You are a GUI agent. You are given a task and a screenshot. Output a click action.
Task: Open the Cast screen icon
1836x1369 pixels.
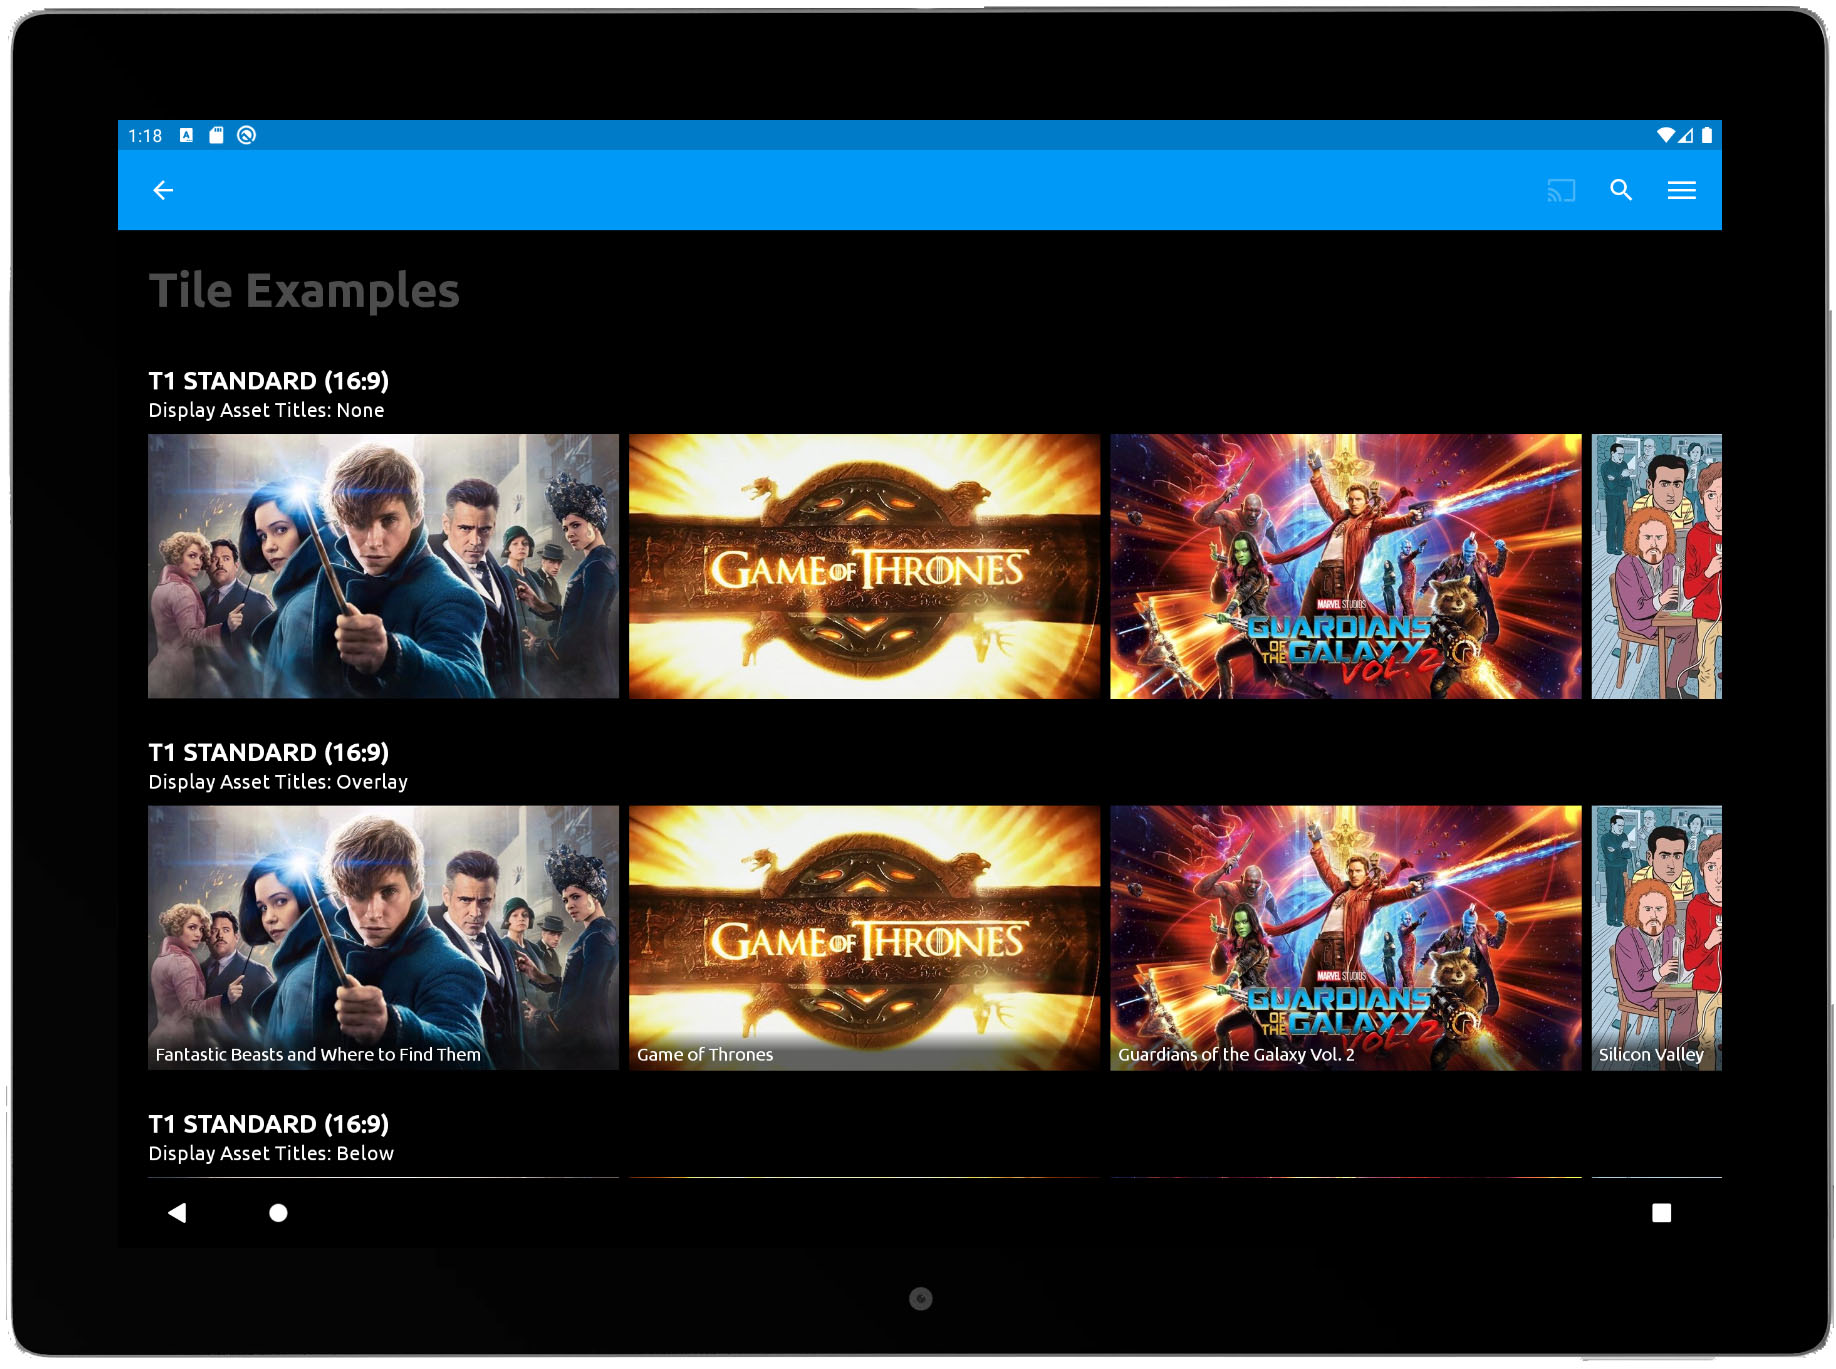coord(1561,190)
